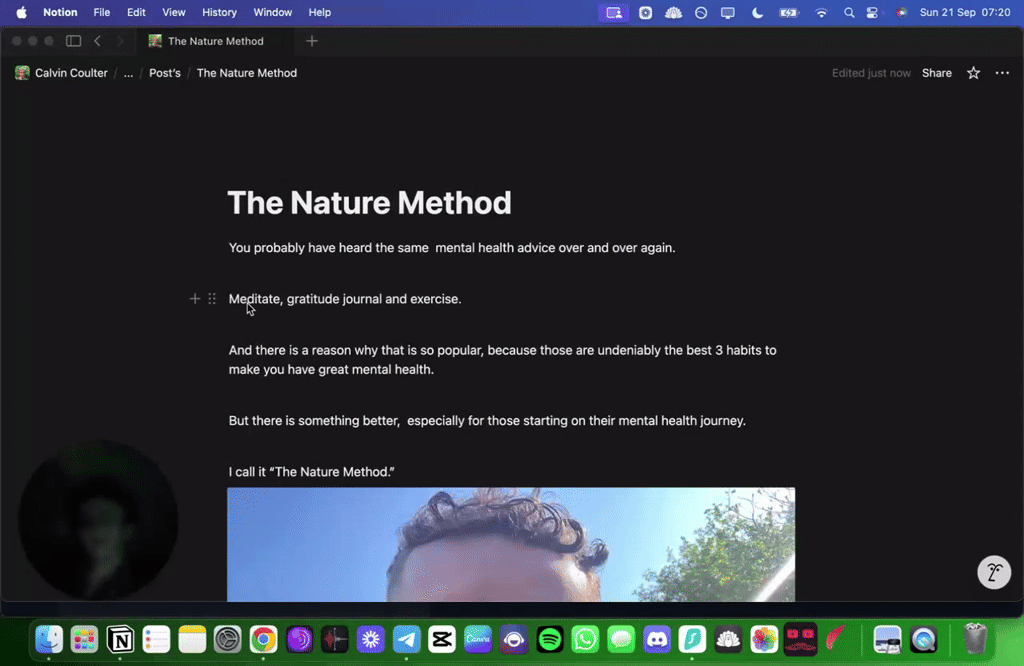Click the Calvin Coulter workspace avatar icon
Image resolution: width=1024 pixels, height=666 pixels.
click(x=22, y=73)
